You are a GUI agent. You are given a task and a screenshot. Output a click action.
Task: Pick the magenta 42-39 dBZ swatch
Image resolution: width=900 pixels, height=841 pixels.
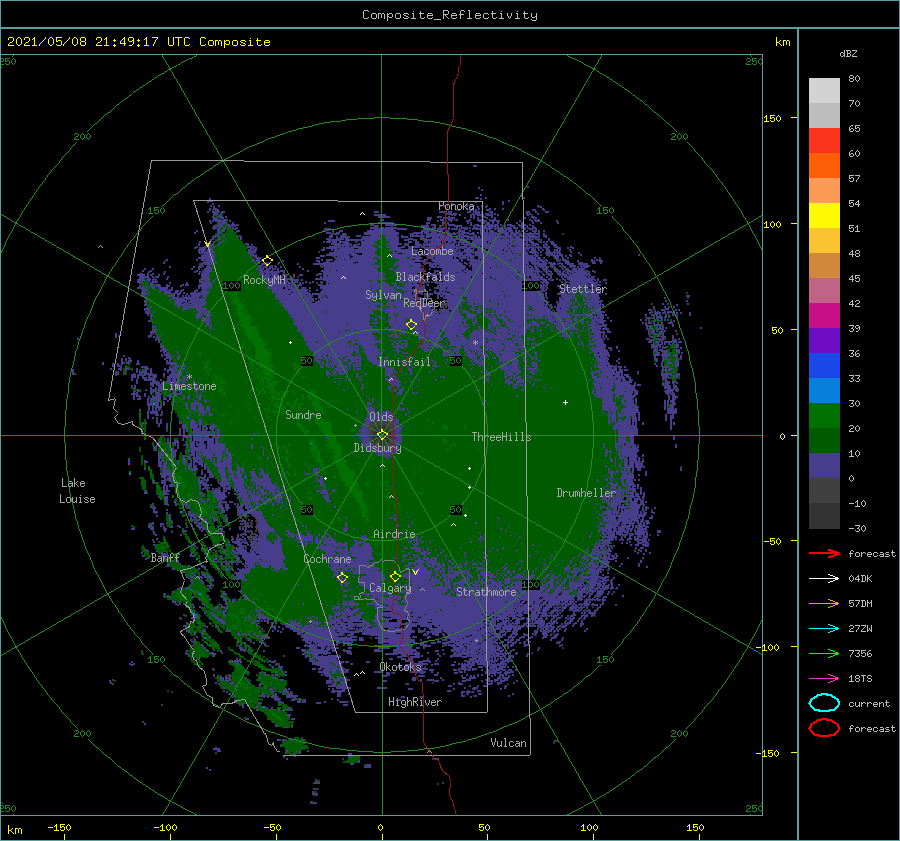click(824, 316)
